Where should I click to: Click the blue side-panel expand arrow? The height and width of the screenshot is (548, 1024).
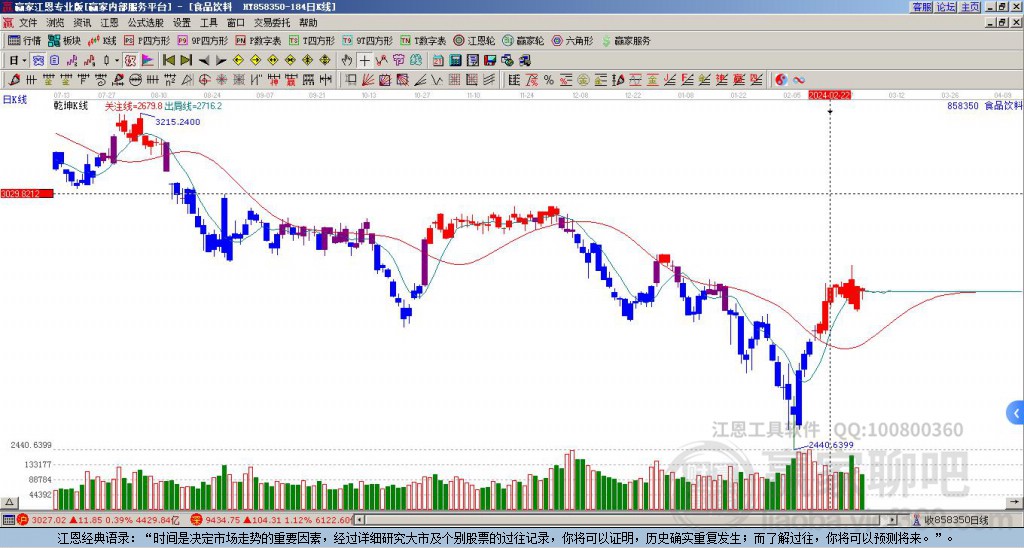1015,413
